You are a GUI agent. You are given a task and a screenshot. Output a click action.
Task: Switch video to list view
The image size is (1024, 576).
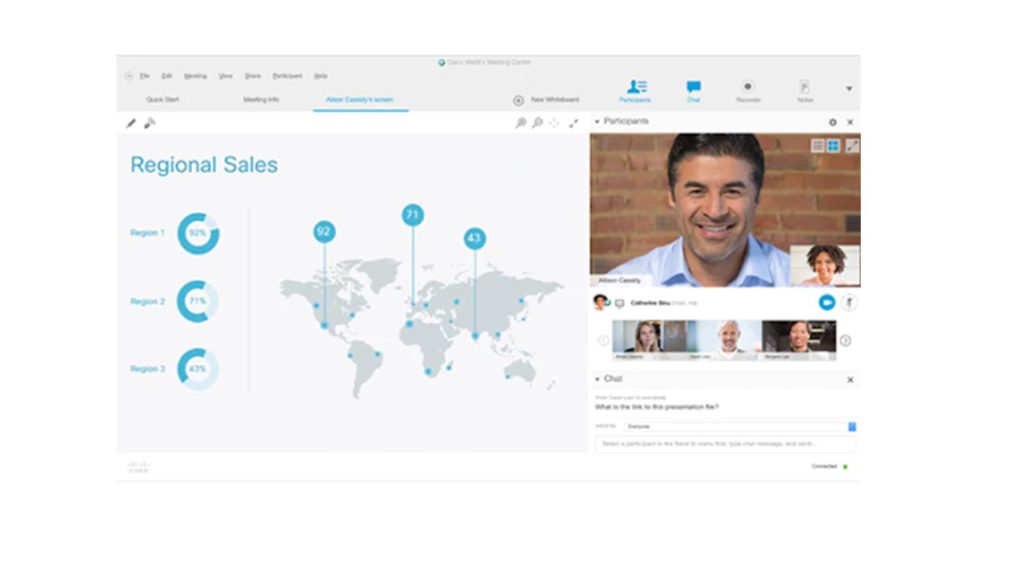click(x=817, y=146)
